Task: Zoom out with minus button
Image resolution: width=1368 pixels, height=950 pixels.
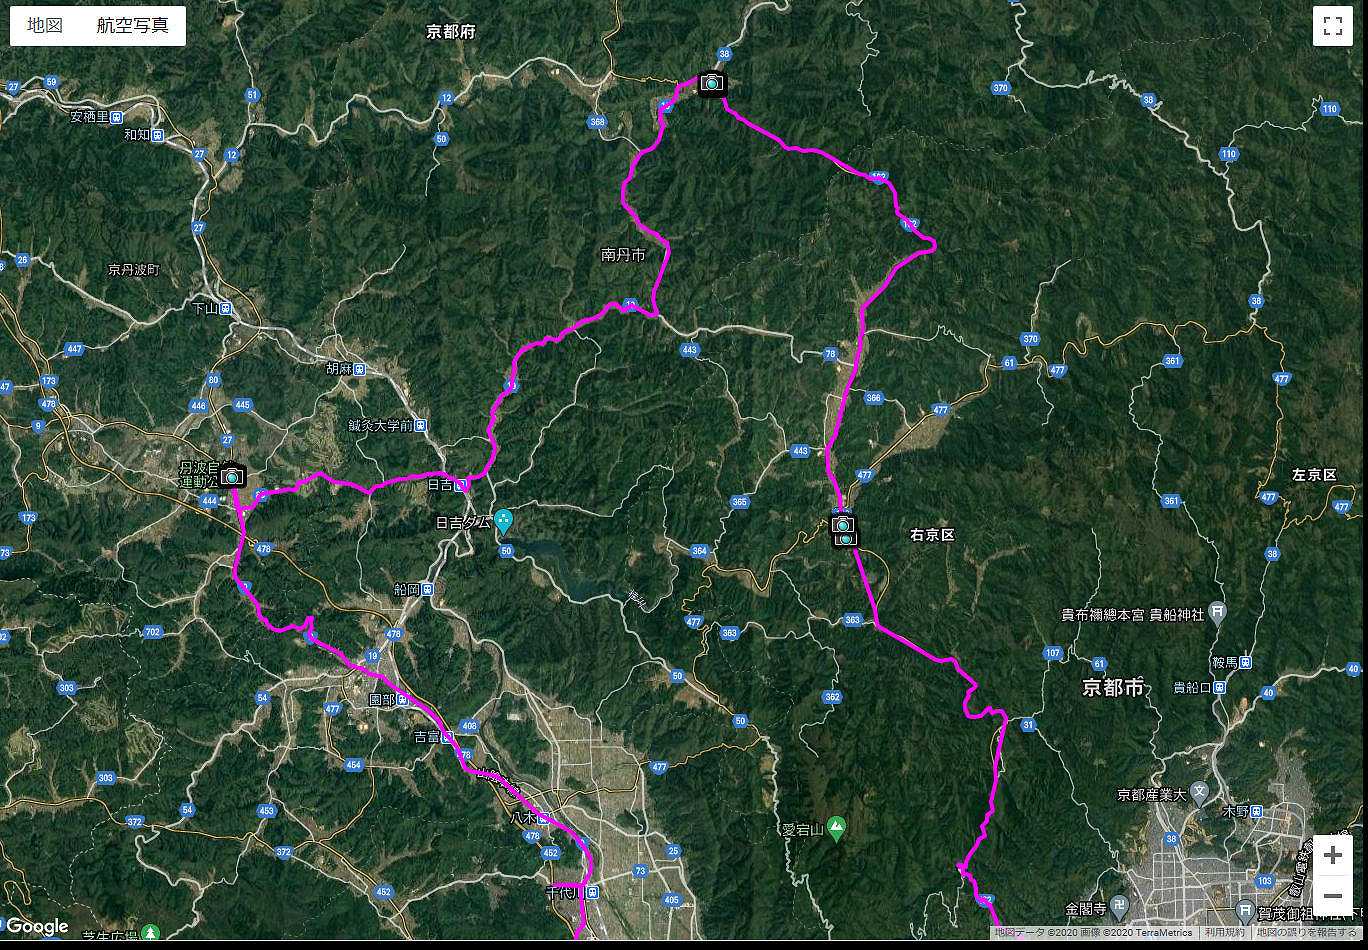Action: coord(1332,895)
